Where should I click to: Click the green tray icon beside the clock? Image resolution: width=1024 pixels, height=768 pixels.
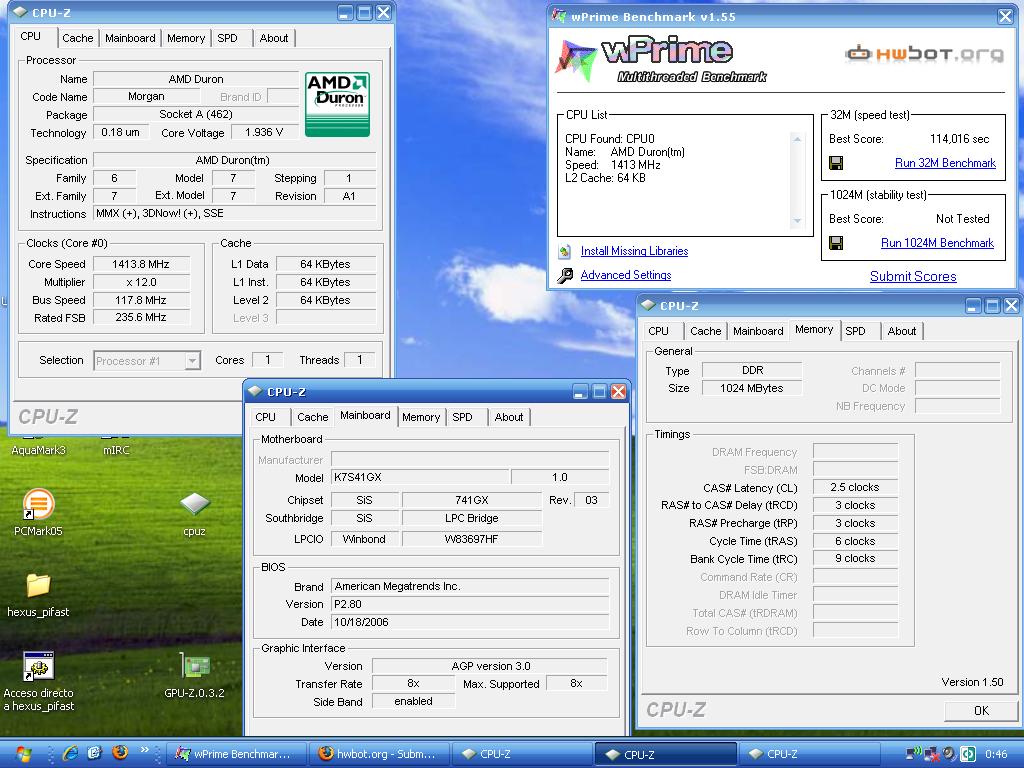click(968, 754)
